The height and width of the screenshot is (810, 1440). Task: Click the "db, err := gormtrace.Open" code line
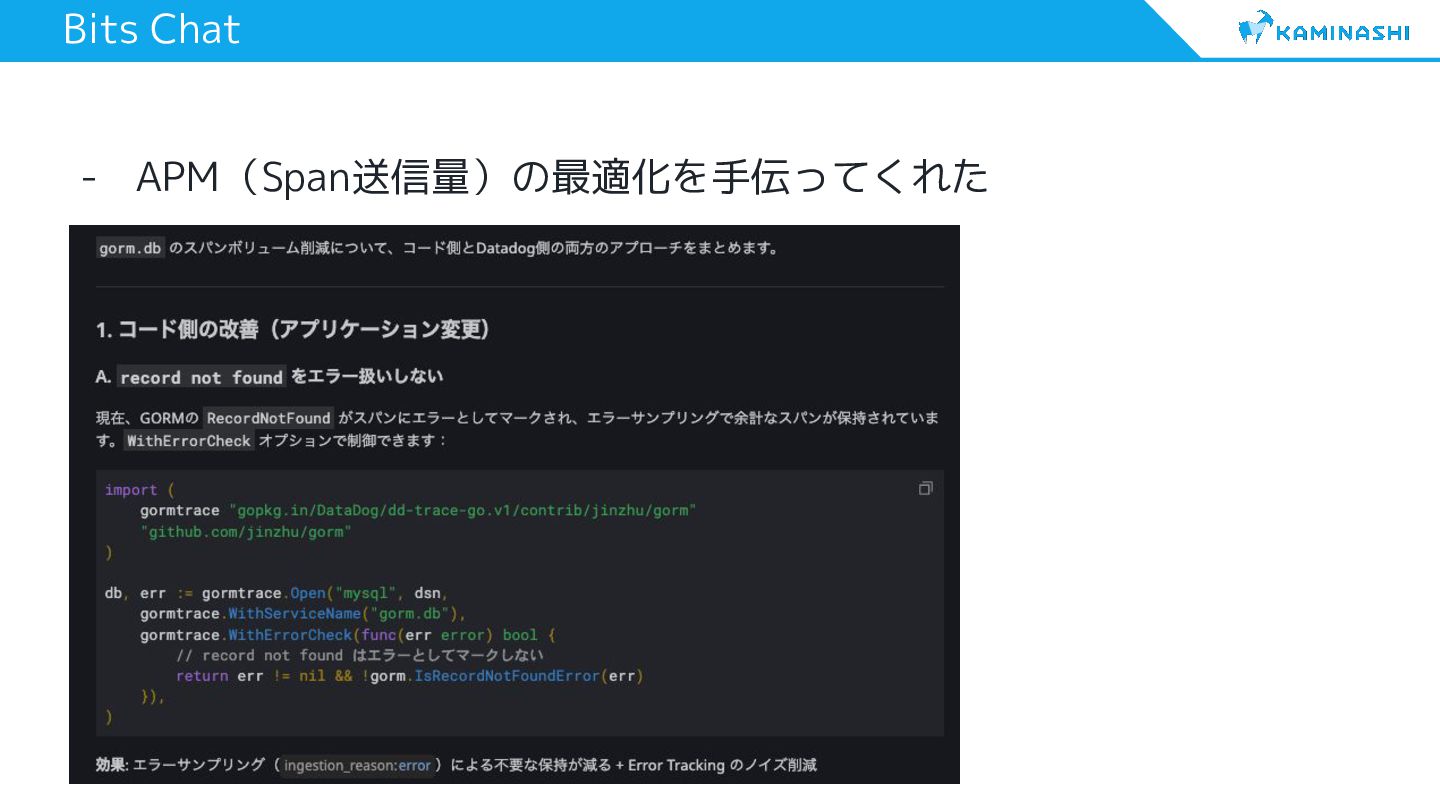(x=277, y=593)
